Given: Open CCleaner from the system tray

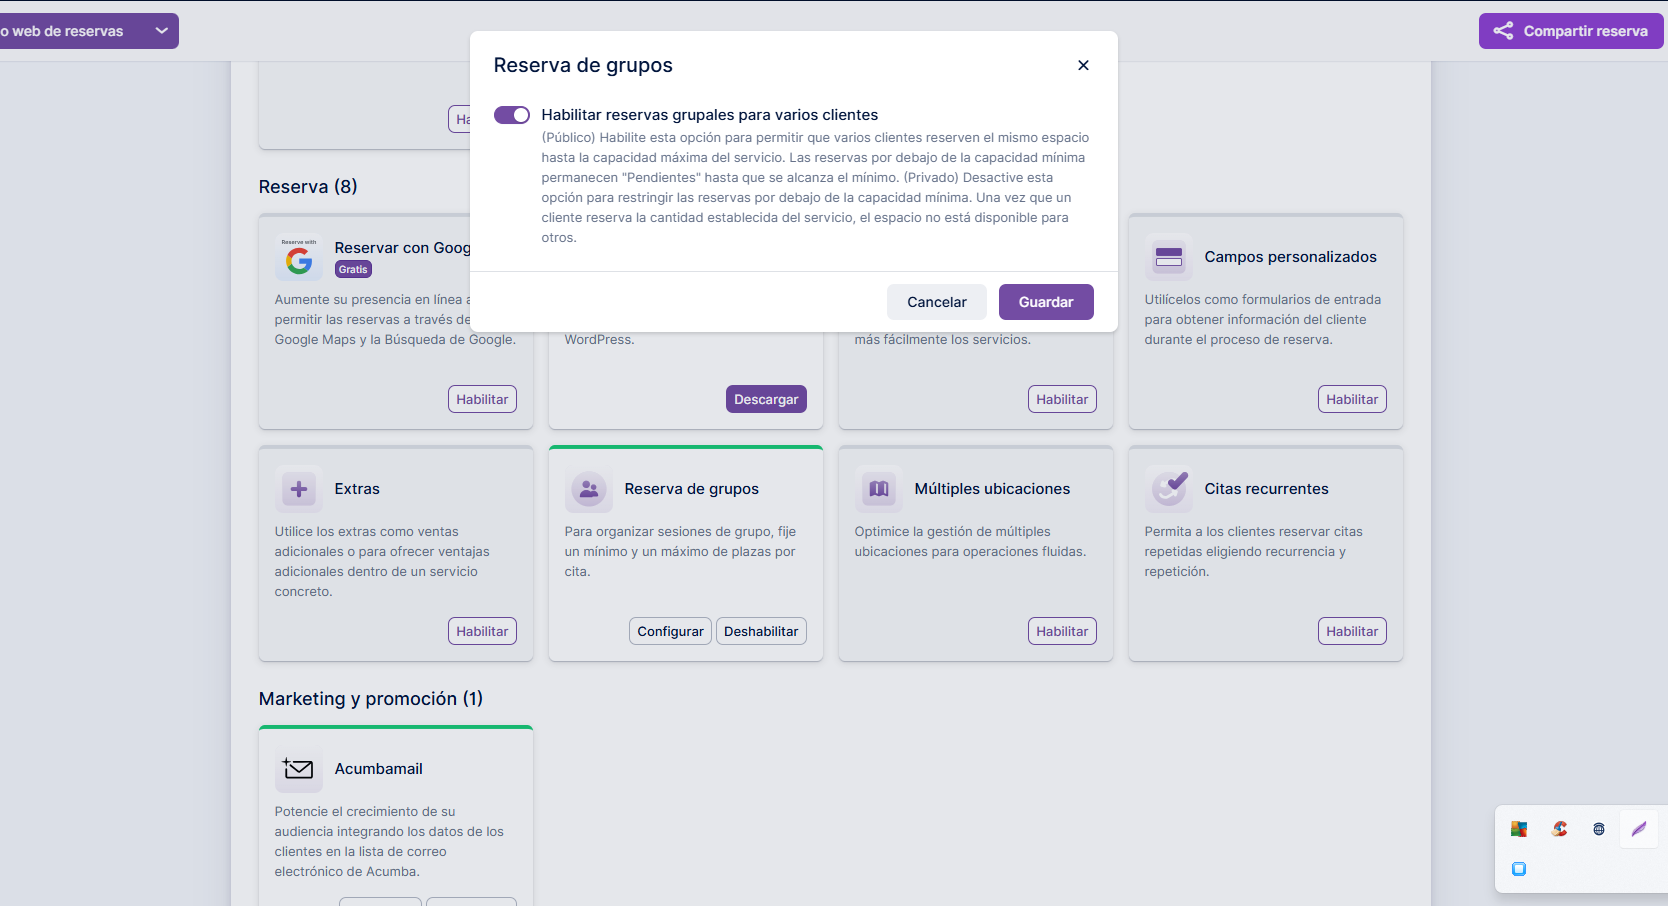Looking at the screenshot, I should [1559, 829].
